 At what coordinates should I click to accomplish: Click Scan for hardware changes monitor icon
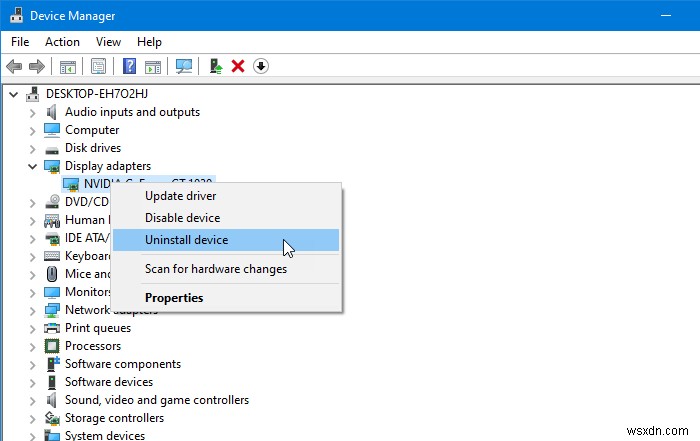[183, 67]
